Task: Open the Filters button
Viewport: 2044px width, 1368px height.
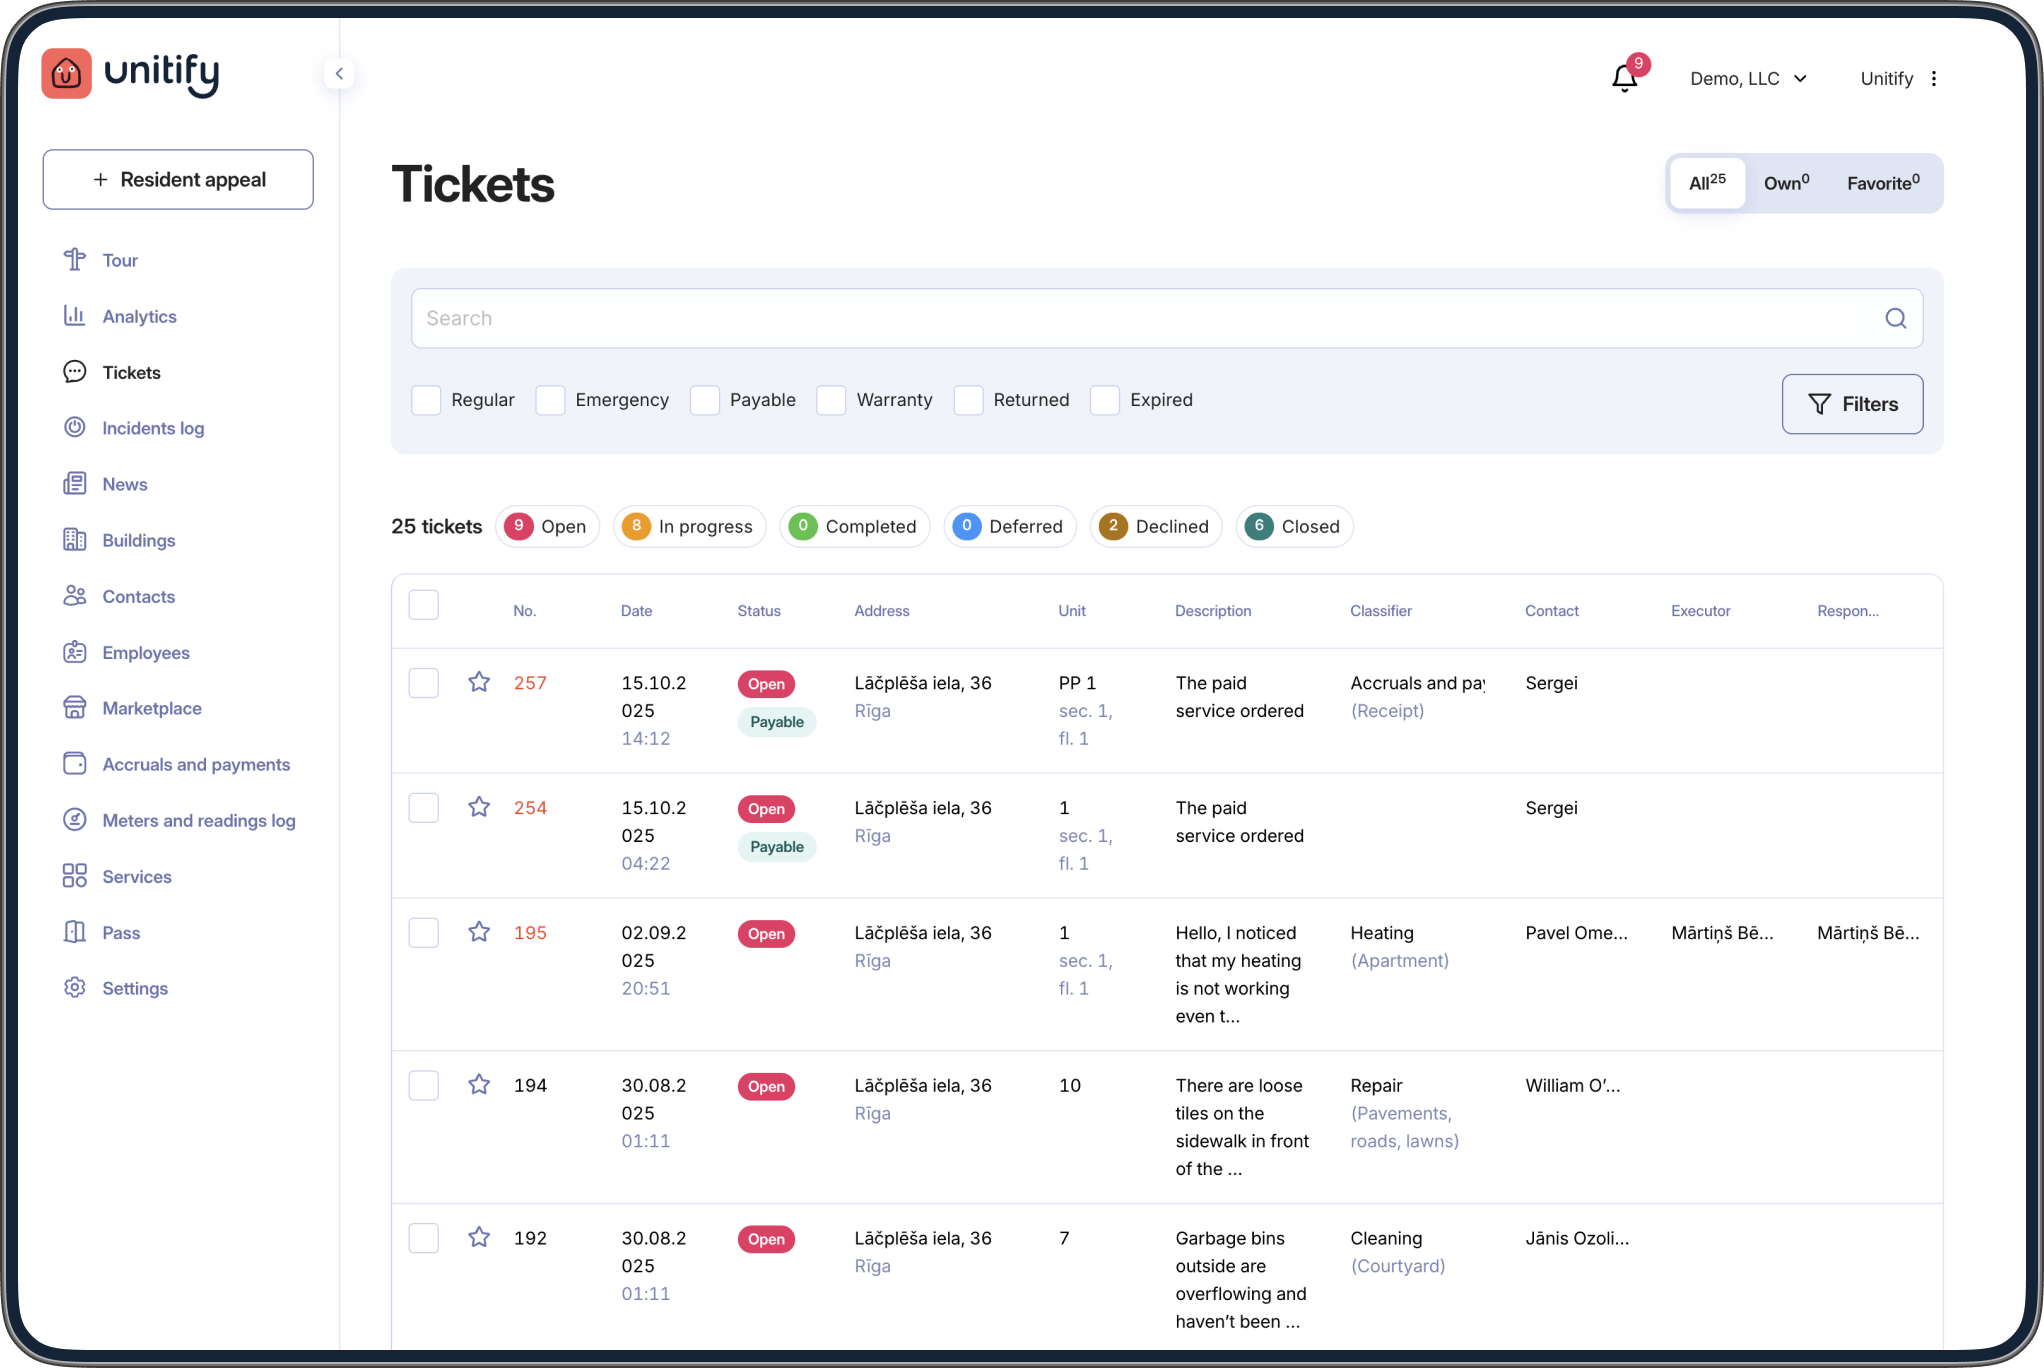Action: pyautogui.click(x=1852, y=404)
